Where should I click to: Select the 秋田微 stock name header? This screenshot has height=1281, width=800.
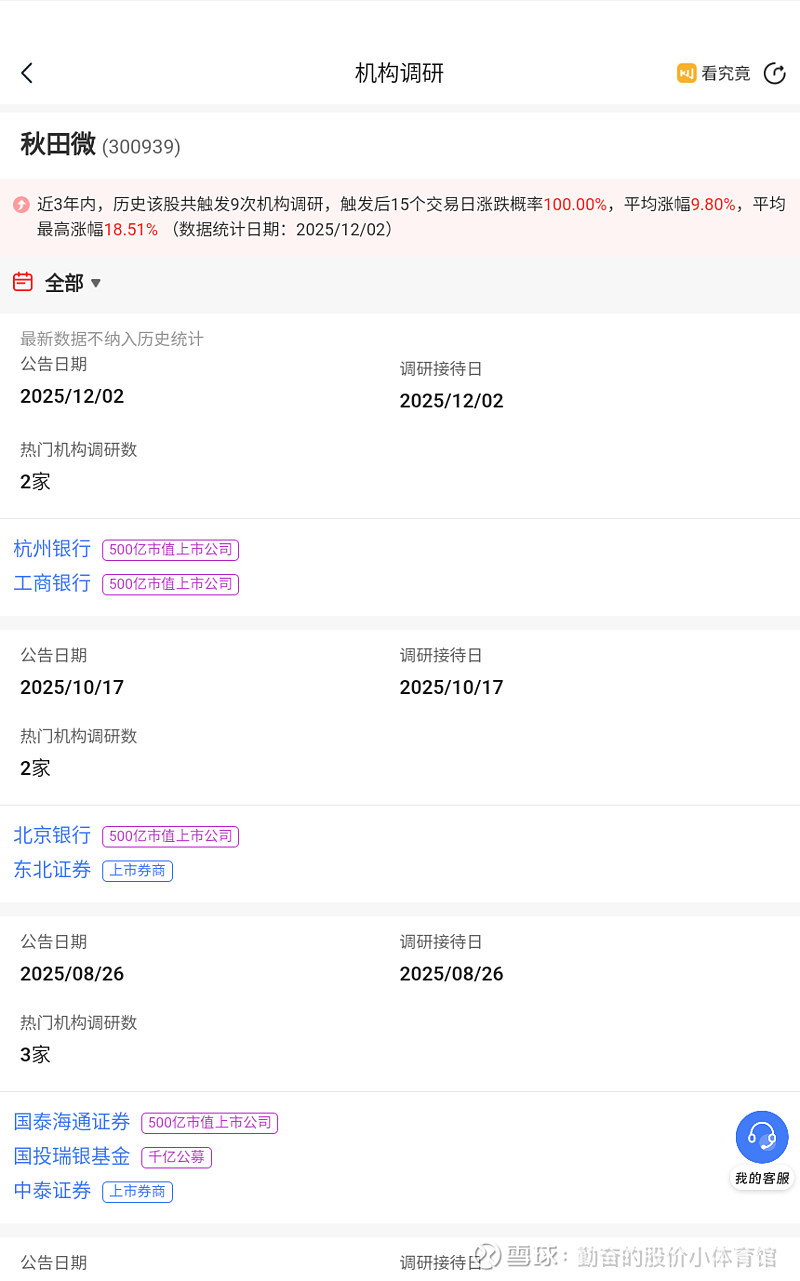tap(58, 145)
